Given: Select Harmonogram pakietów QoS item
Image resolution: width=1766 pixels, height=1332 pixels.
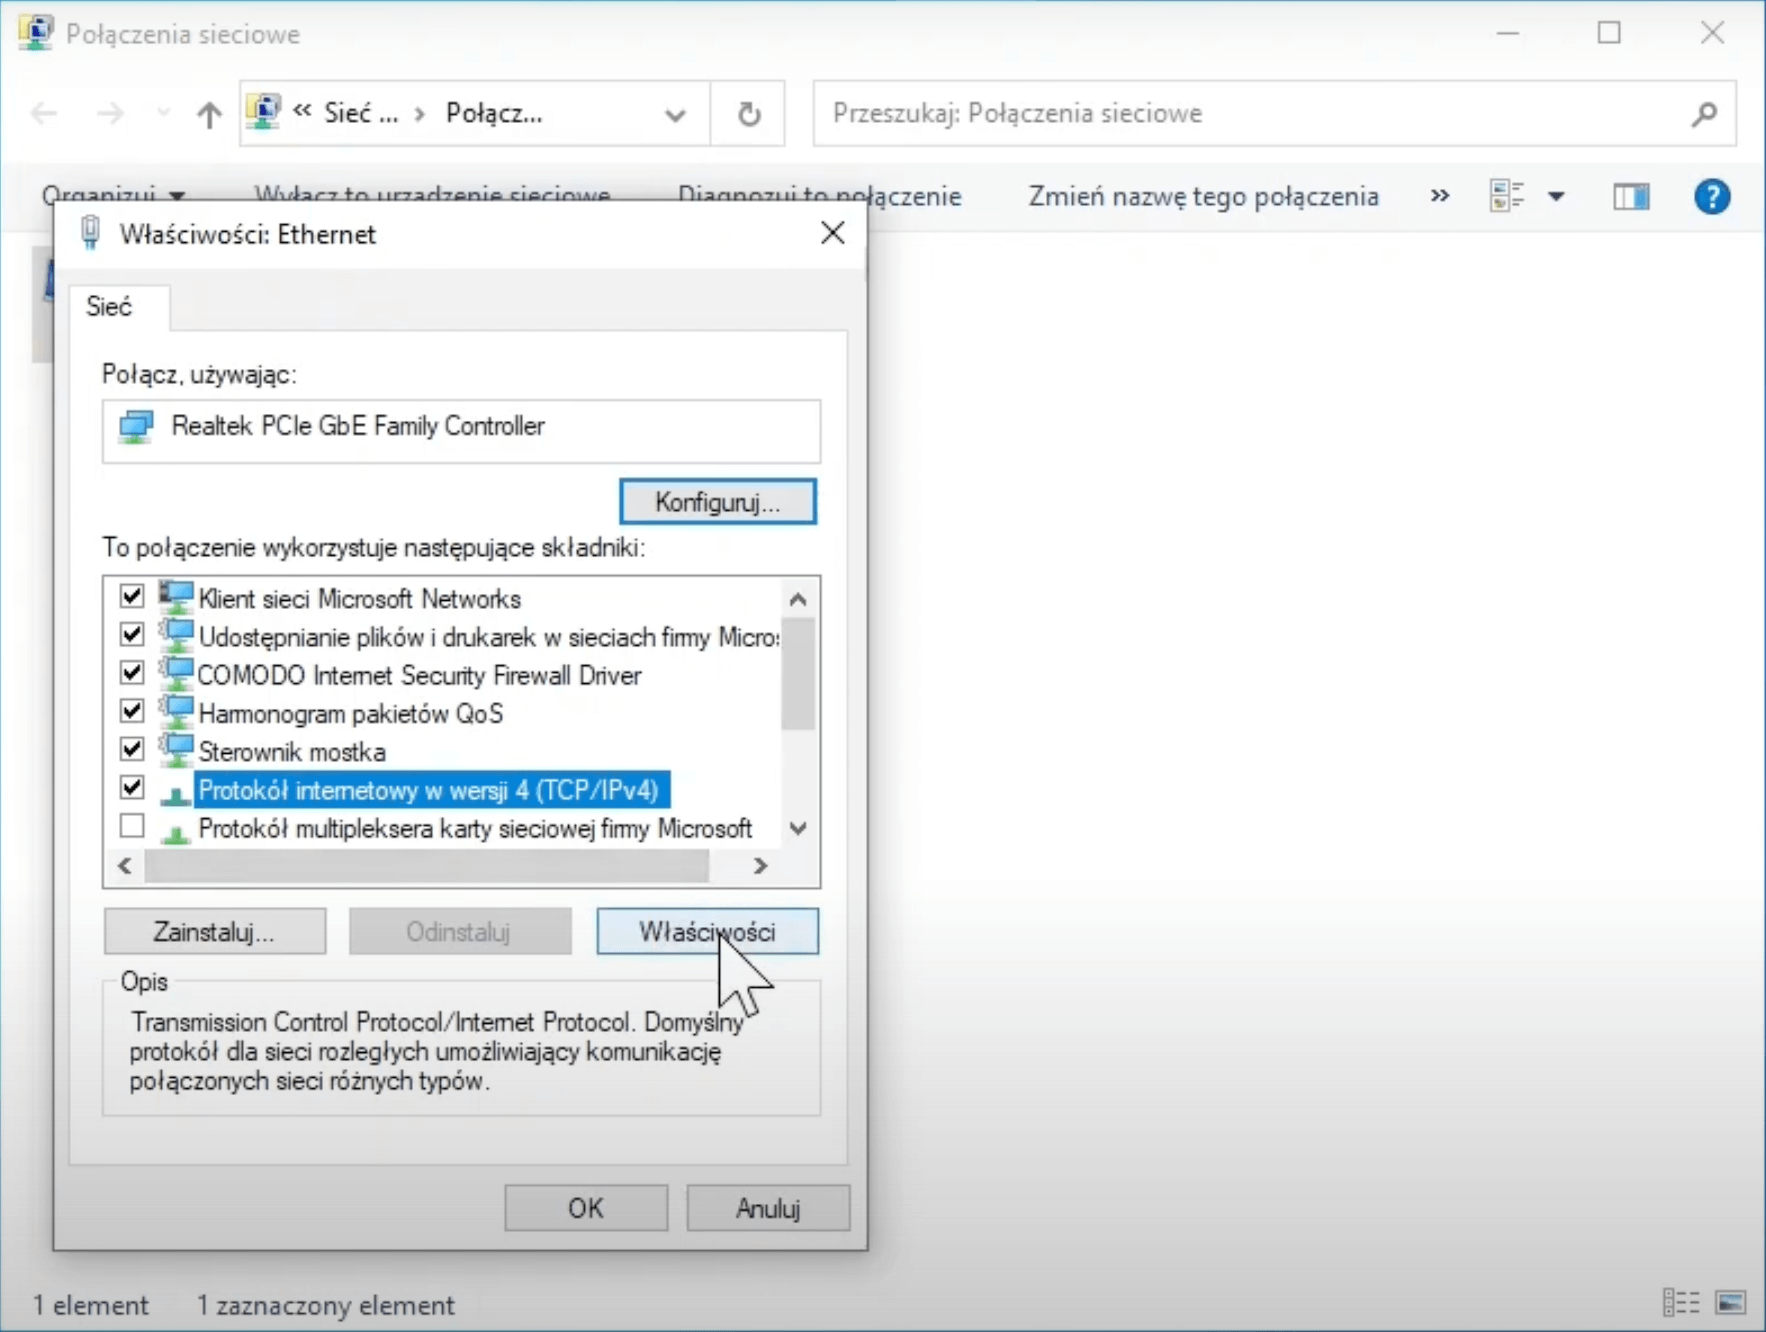Looking at the screenshot, I should coord(350,713).
